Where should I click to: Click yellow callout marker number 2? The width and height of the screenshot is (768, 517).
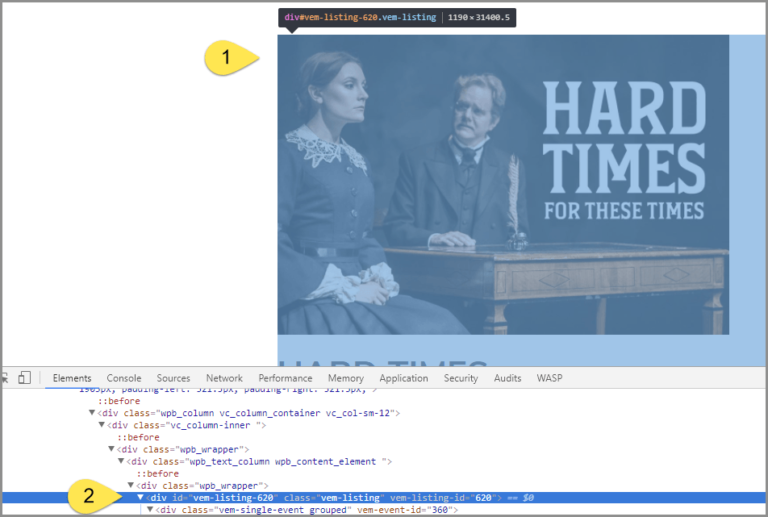click(90, 493)
